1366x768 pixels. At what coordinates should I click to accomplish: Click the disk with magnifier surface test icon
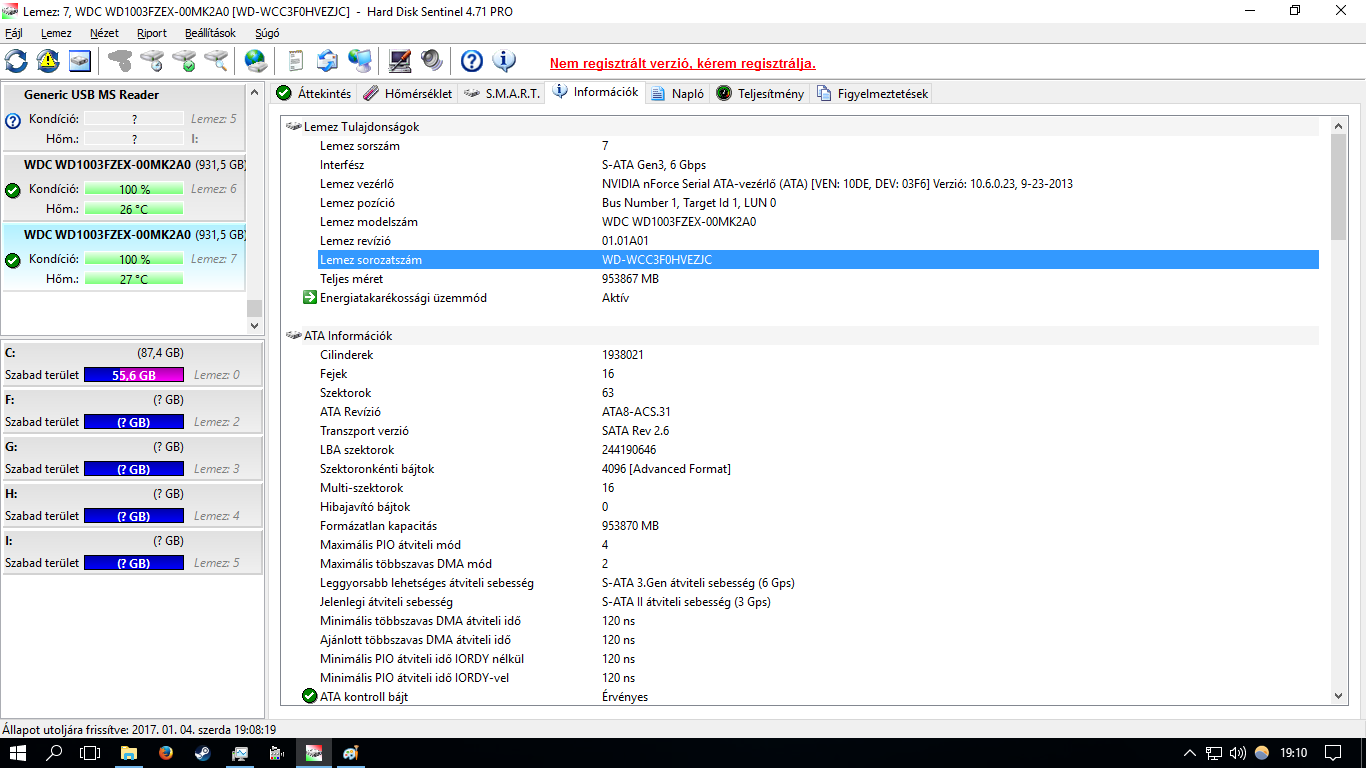coord(216,60)
